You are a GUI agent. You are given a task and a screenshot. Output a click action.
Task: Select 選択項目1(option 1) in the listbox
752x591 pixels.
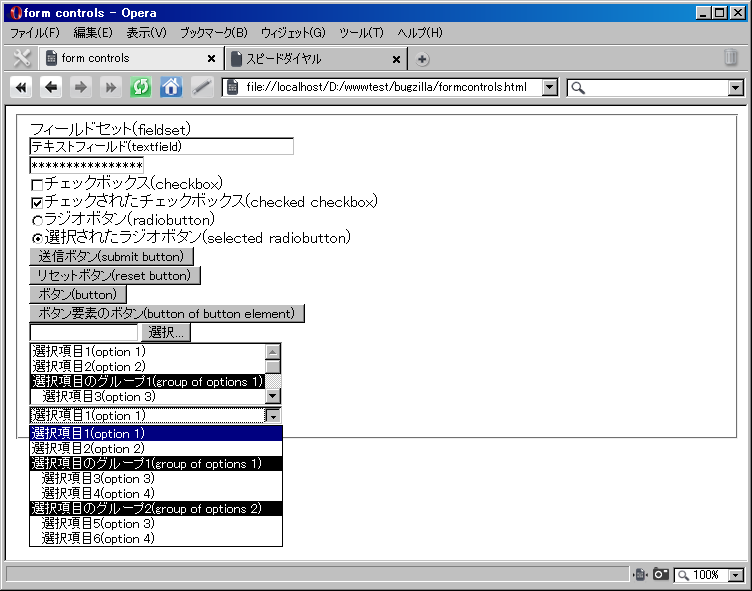[x=148, y=352]
